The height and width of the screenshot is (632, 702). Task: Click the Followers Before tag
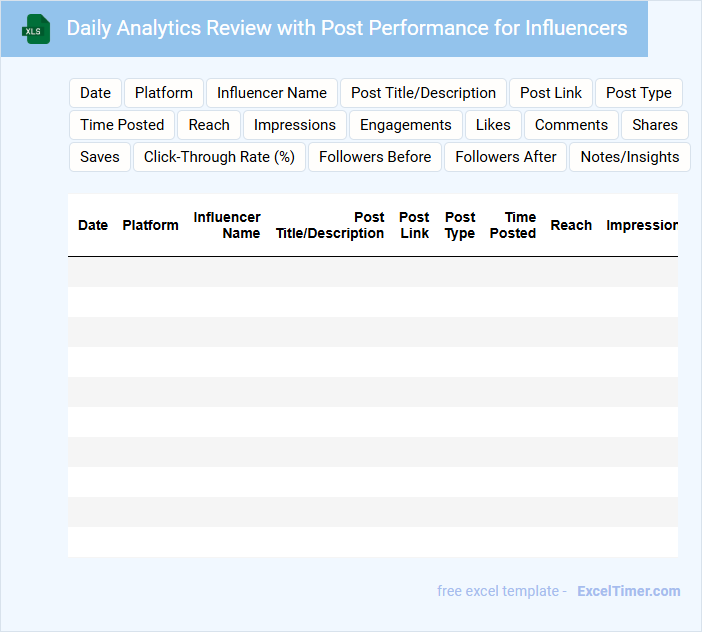click(375, 157)
